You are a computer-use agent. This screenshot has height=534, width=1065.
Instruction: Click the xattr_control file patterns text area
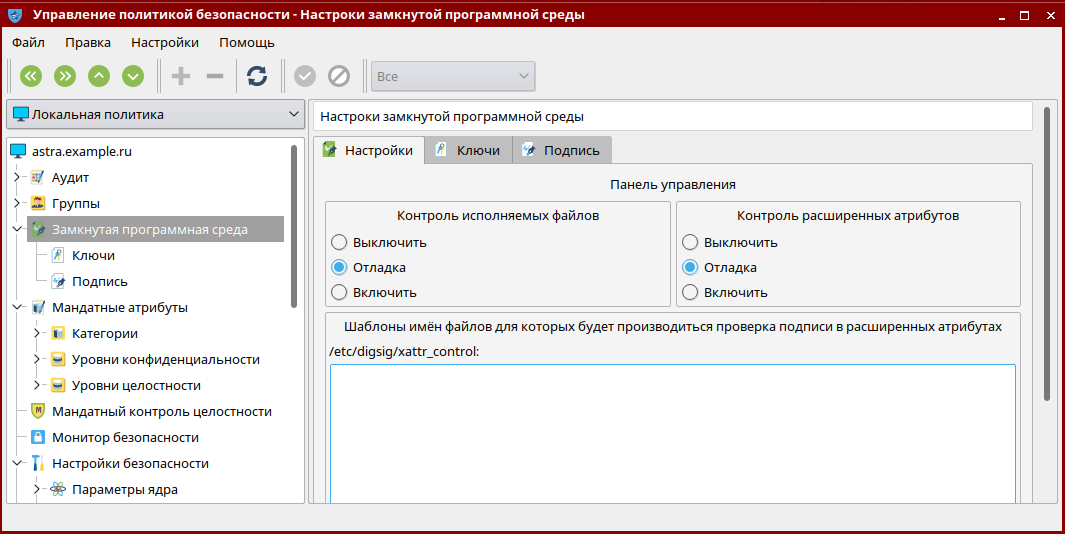673,433
